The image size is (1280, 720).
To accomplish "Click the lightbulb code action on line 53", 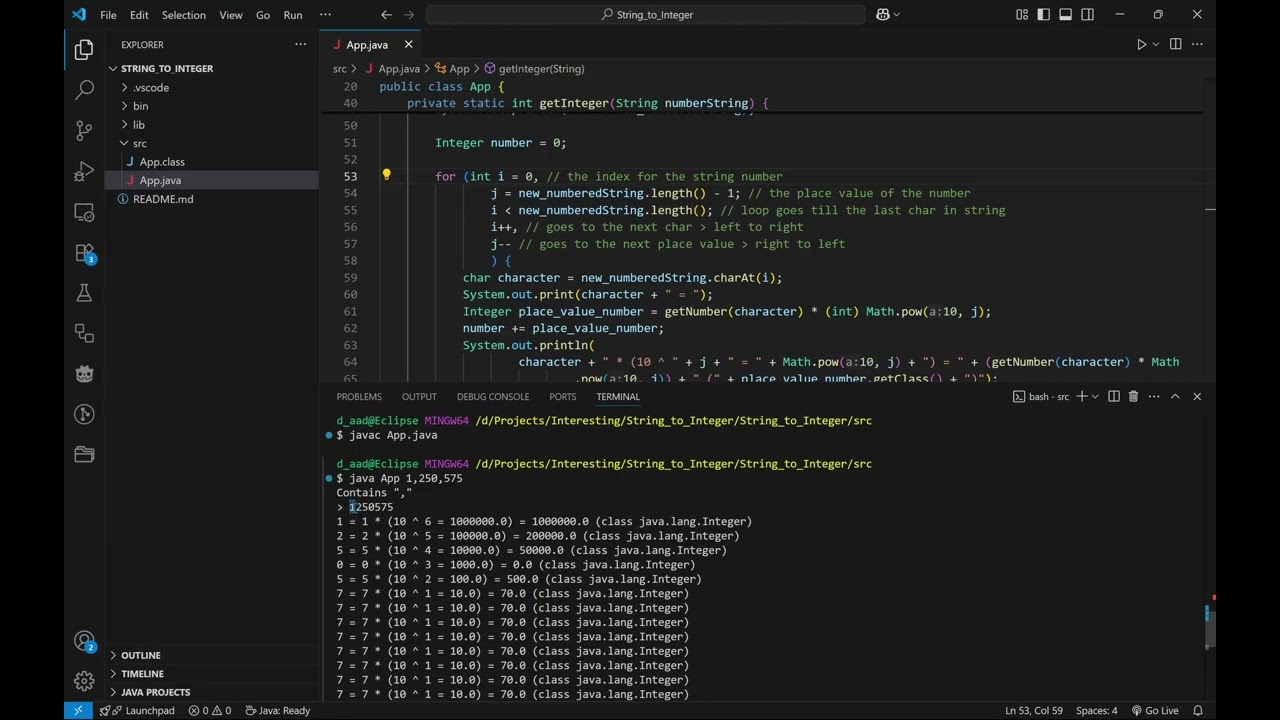I will 386,175.
